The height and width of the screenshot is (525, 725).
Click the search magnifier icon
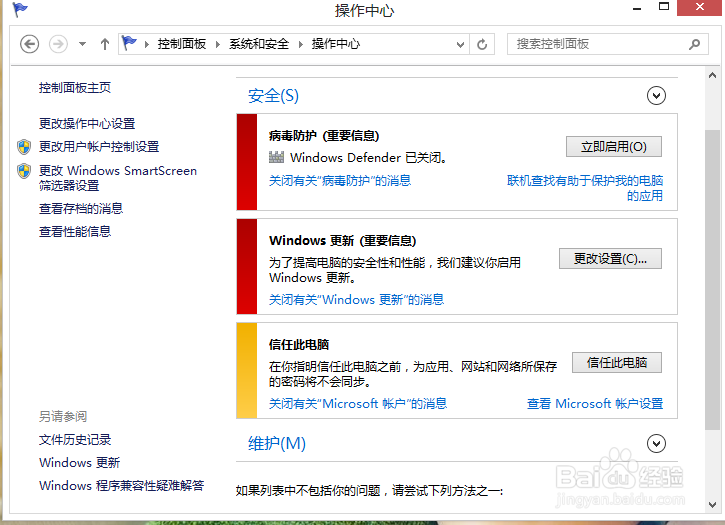coord(694,44)
